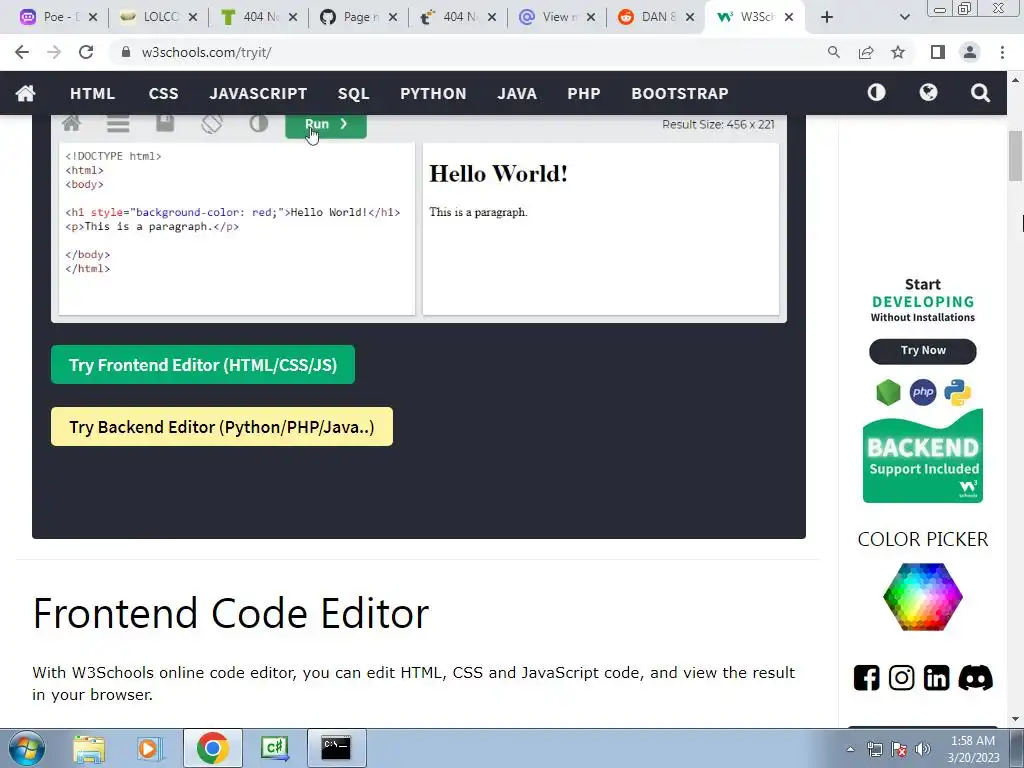The image size is (1024, 768).
Task: Open the color picker hexagon
Action: [x=923, y=596]
